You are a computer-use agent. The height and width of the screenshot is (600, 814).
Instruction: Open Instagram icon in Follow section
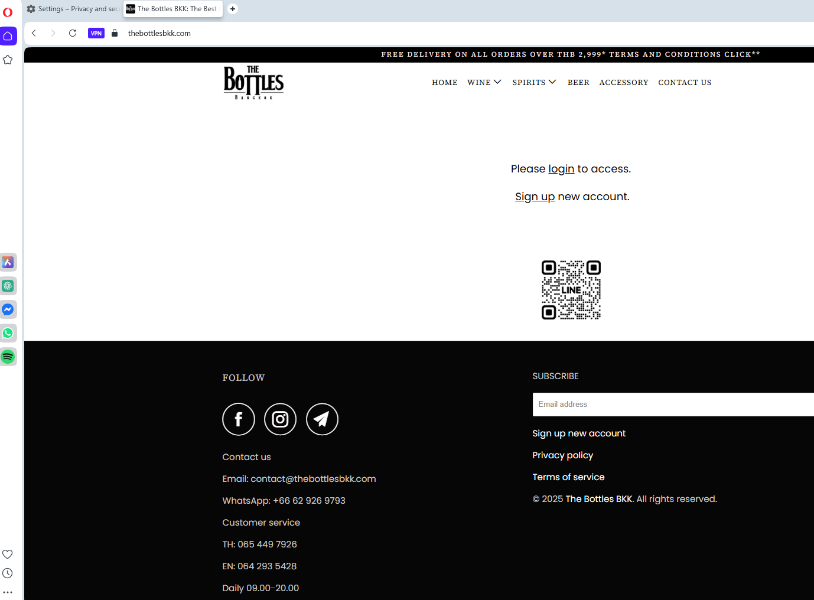tap(280, 419)
